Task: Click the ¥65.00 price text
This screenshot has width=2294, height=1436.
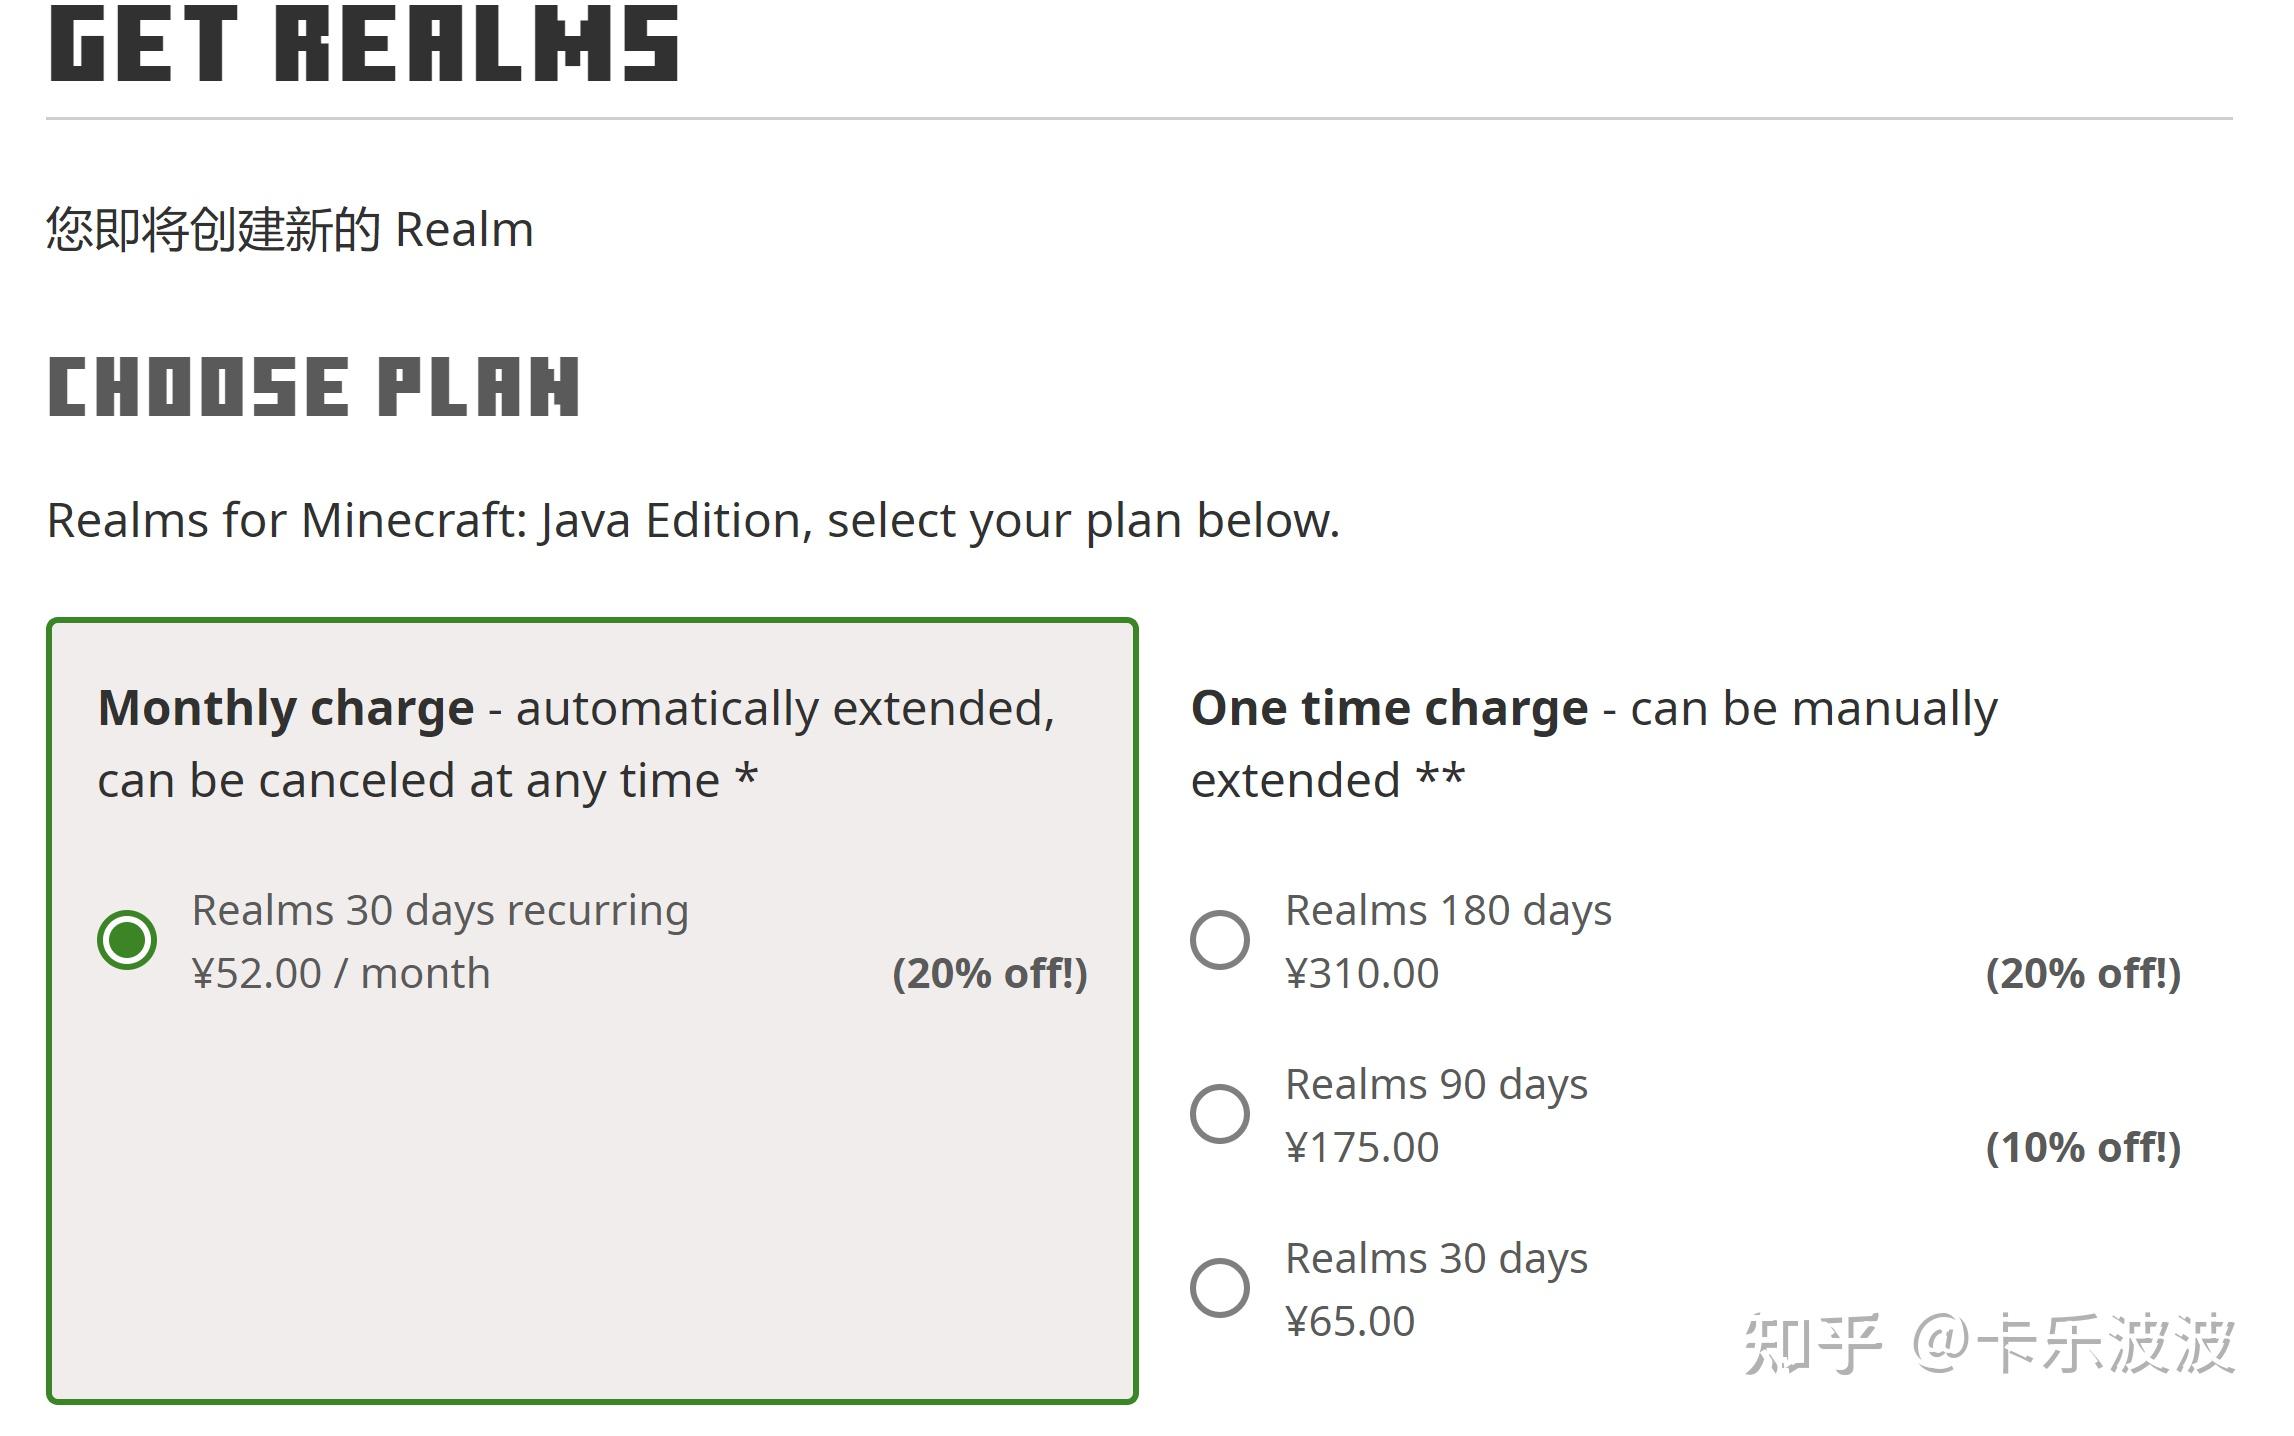Action: [1350, 1321]
